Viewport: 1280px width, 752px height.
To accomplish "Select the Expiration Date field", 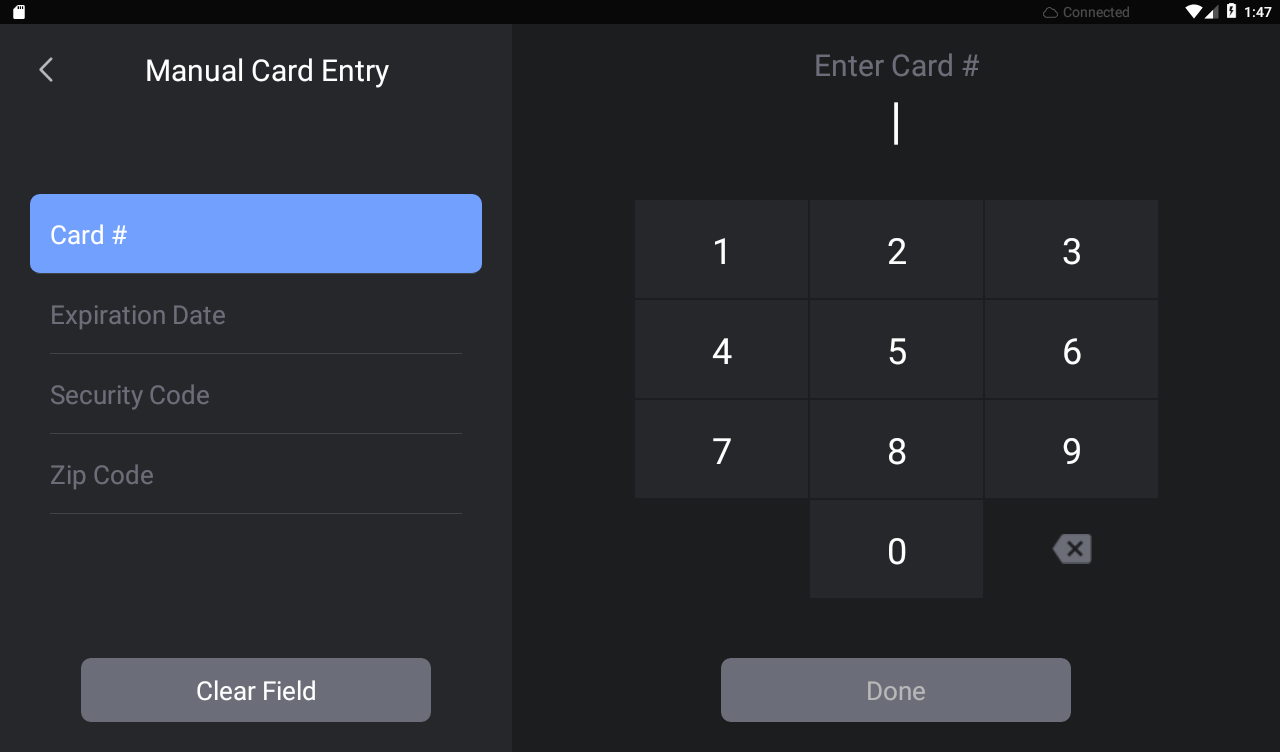I will point(255,315).
